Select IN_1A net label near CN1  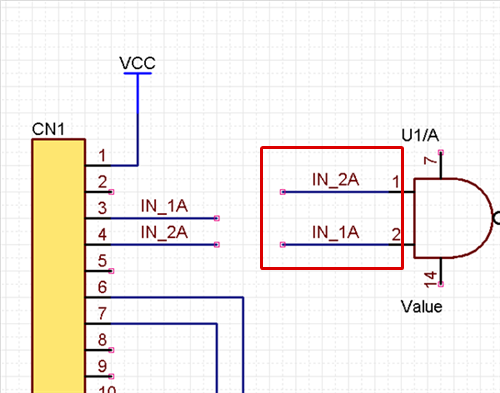(x=164, y=206)
